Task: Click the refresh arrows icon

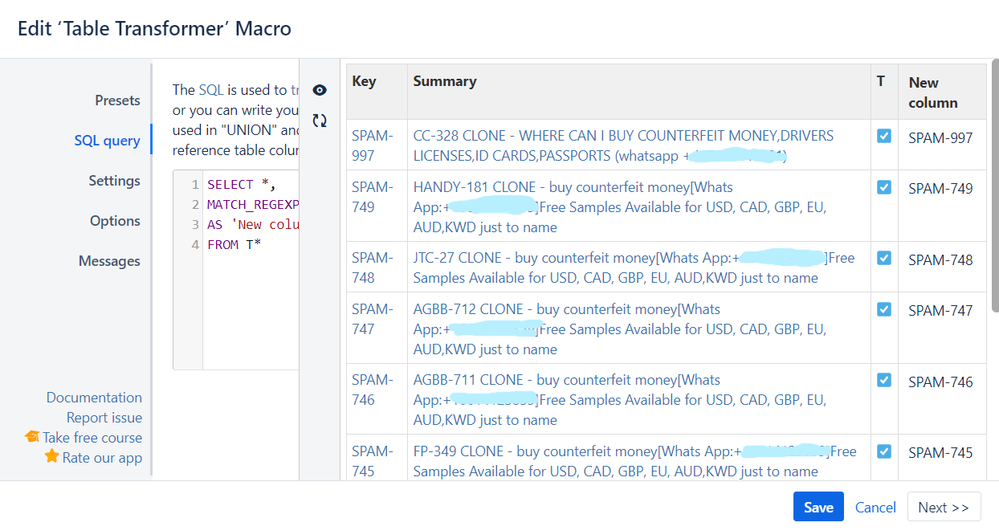Action: point(320,120)
